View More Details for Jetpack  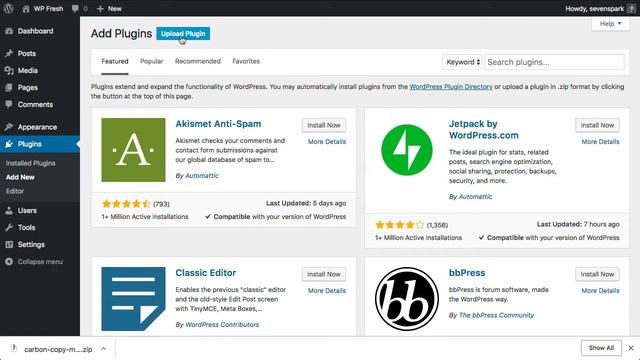click(600, 142)
